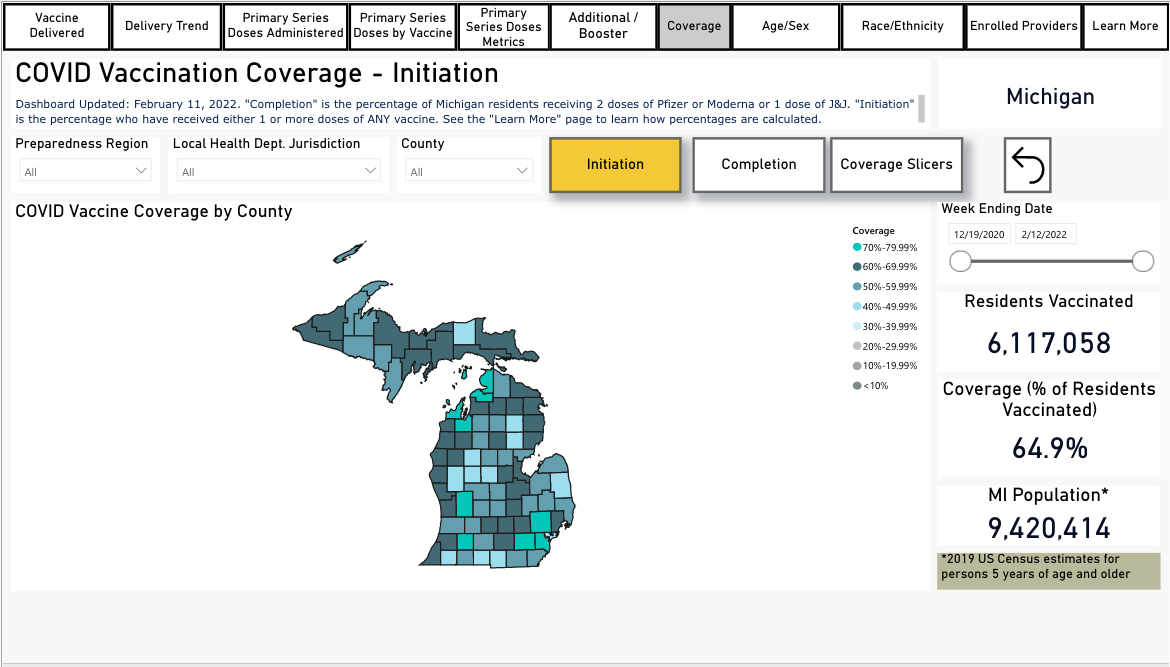Click the 60%-69.99% legend color dot
1170x667 pixels.
pyautogui.click(x=857, y=266)
